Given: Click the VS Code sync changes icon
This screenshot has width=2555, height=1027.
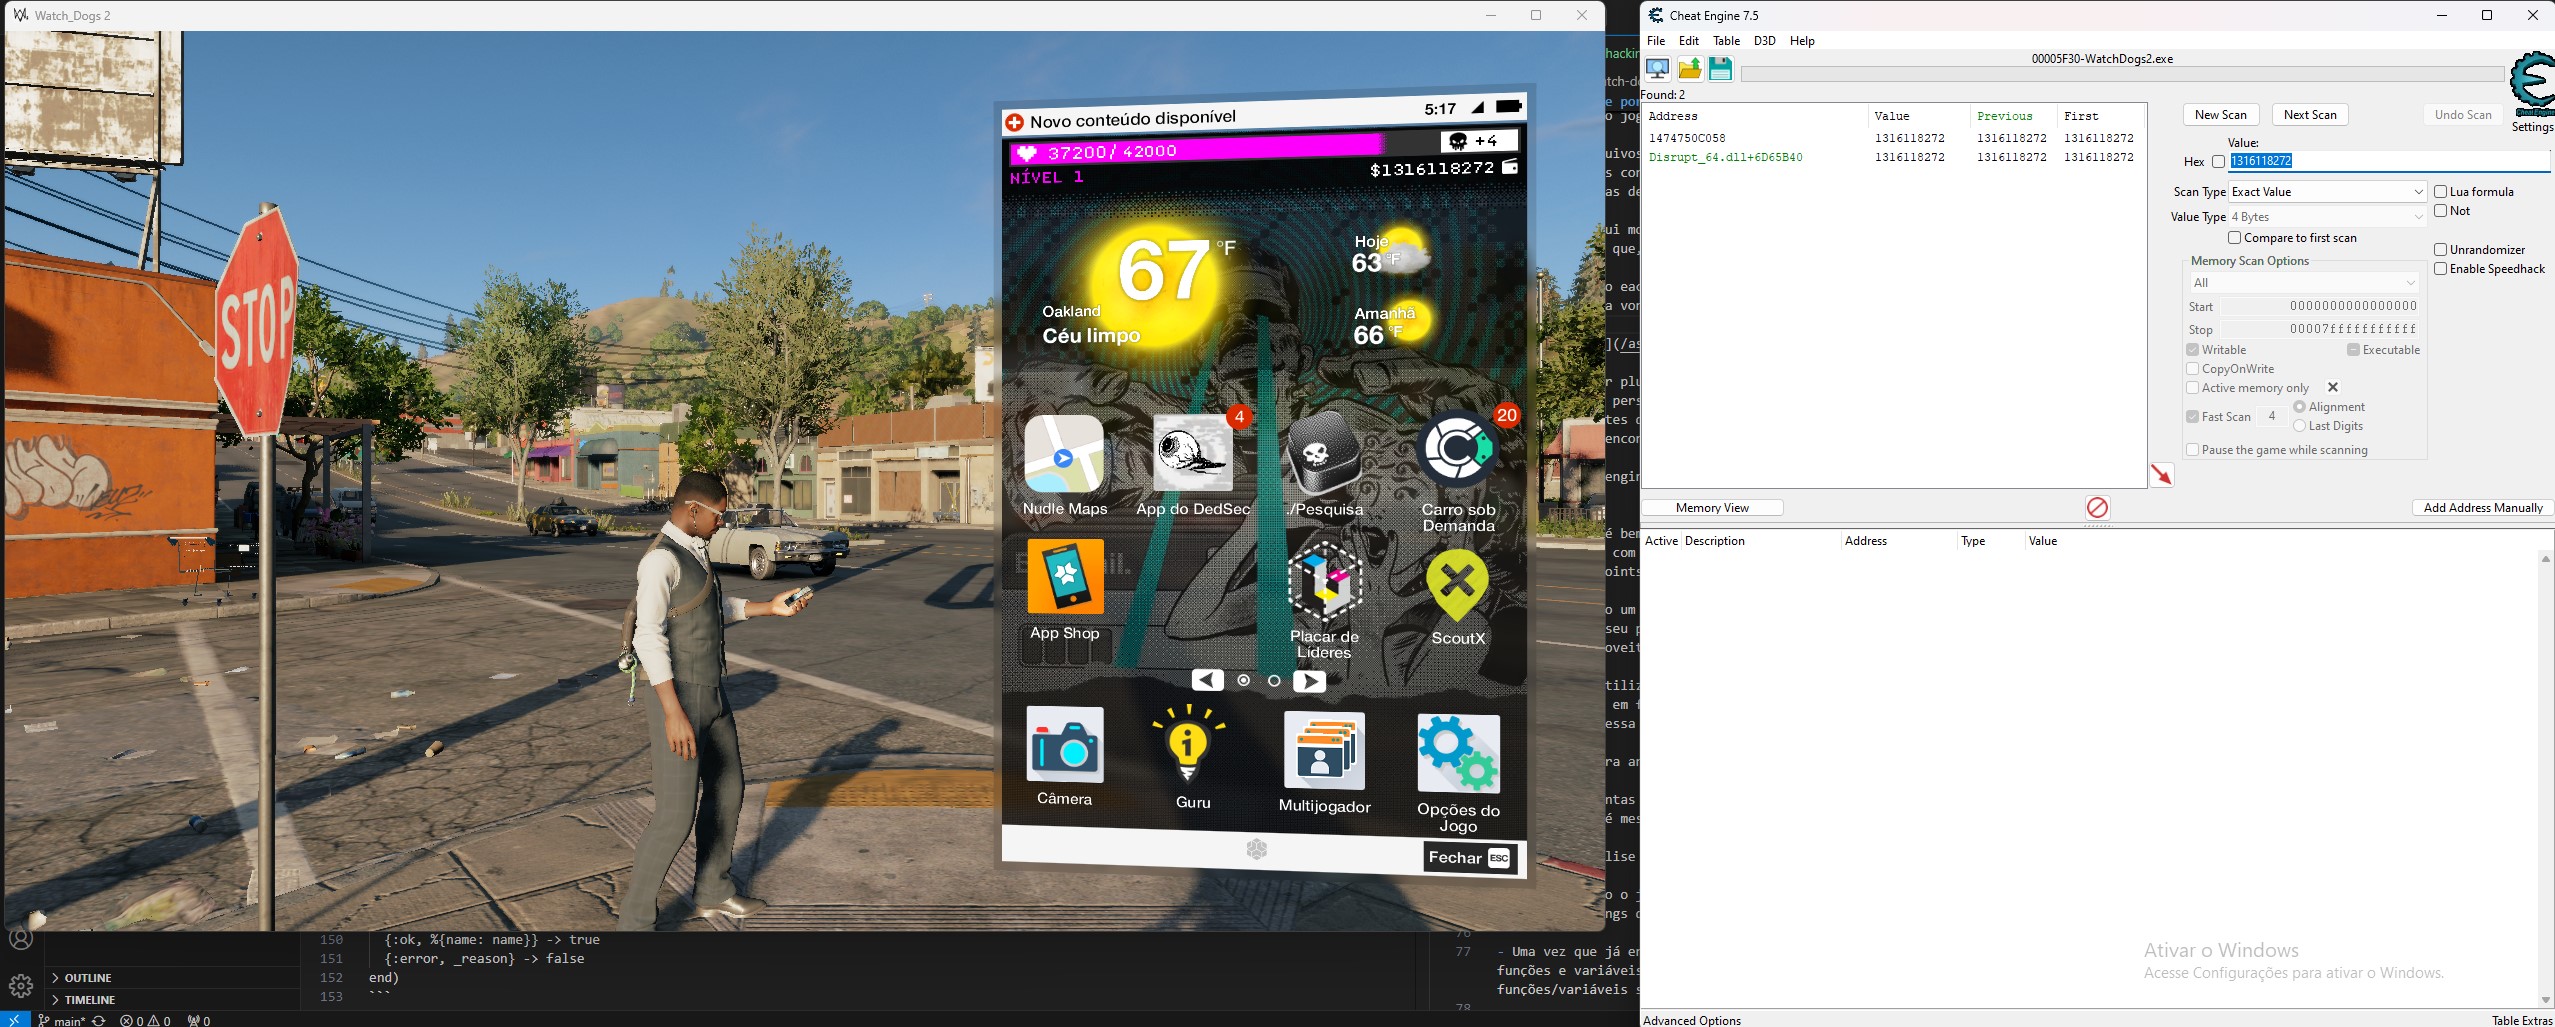Looking at the screenshot, I should [99, 1020].
